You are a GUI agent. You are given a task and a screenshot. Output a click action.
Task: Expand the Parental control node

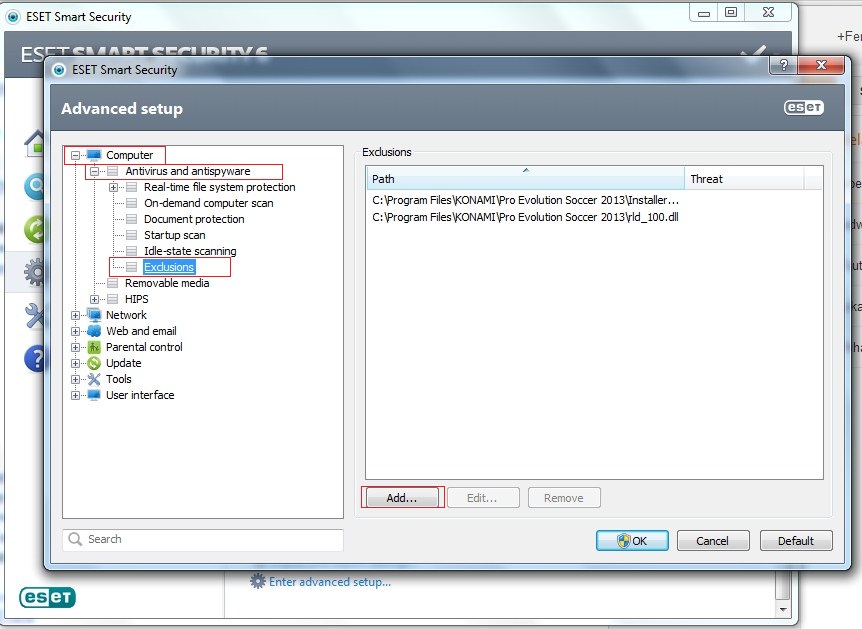(x=75, y=347)
